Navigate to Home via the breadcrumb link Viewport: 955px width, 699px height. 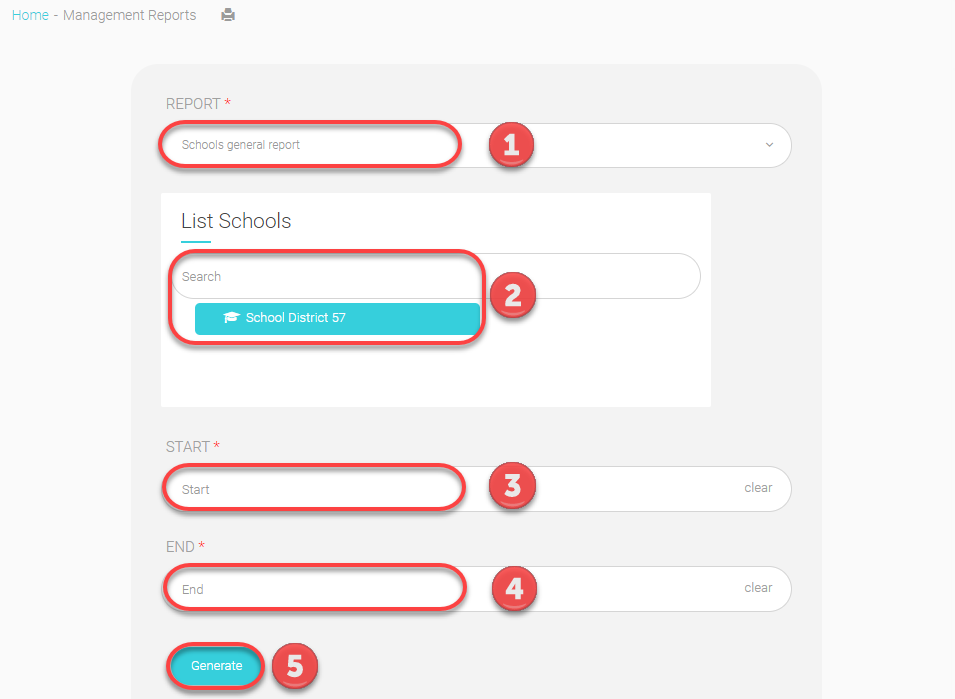coord(30,15)
